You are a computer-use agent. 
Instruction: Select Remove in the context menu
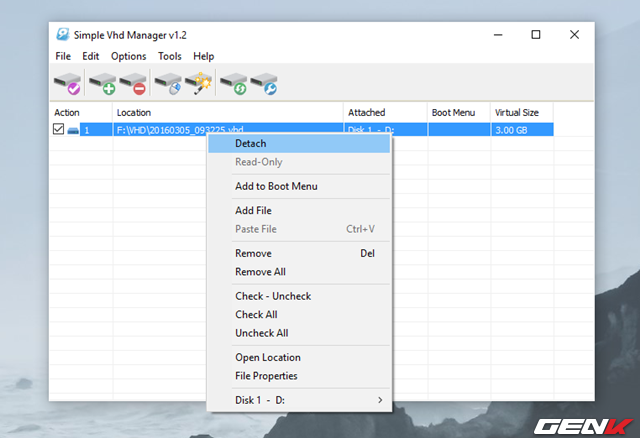click(x=299, y=253)
